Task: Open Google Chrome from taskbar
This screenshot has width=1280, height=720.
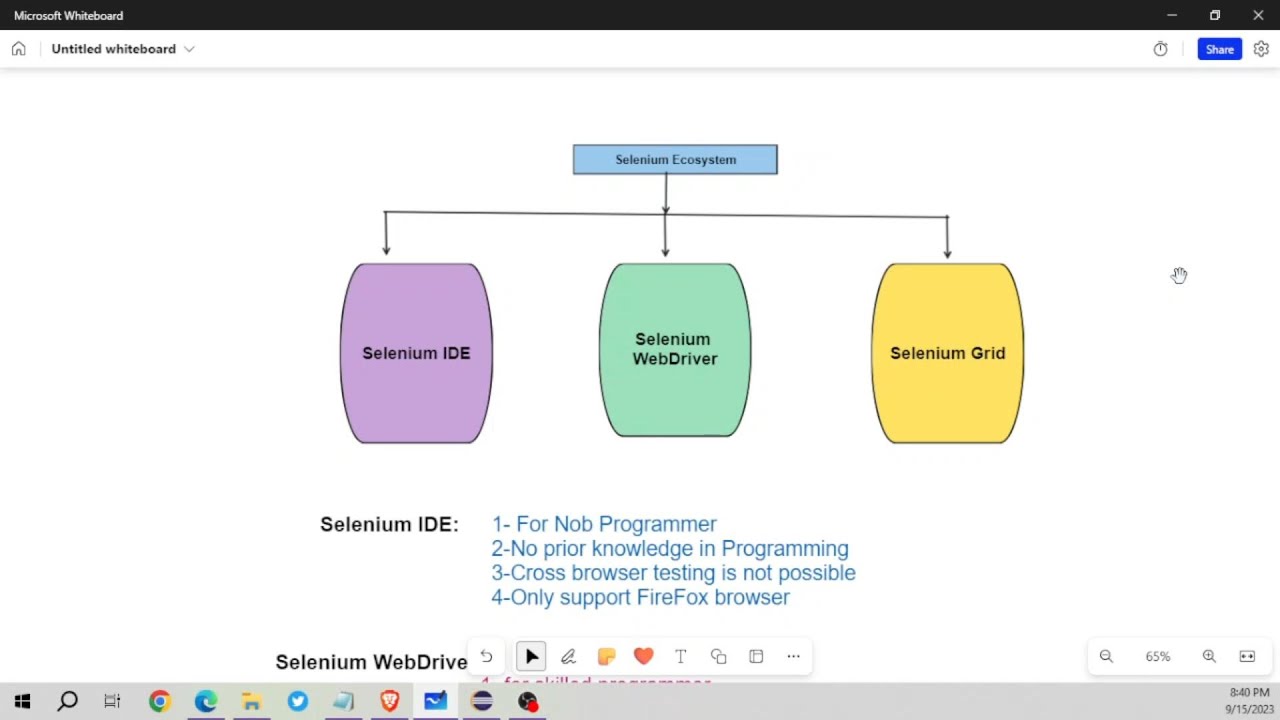Action: pyautogui.click(x=160, y=702)
